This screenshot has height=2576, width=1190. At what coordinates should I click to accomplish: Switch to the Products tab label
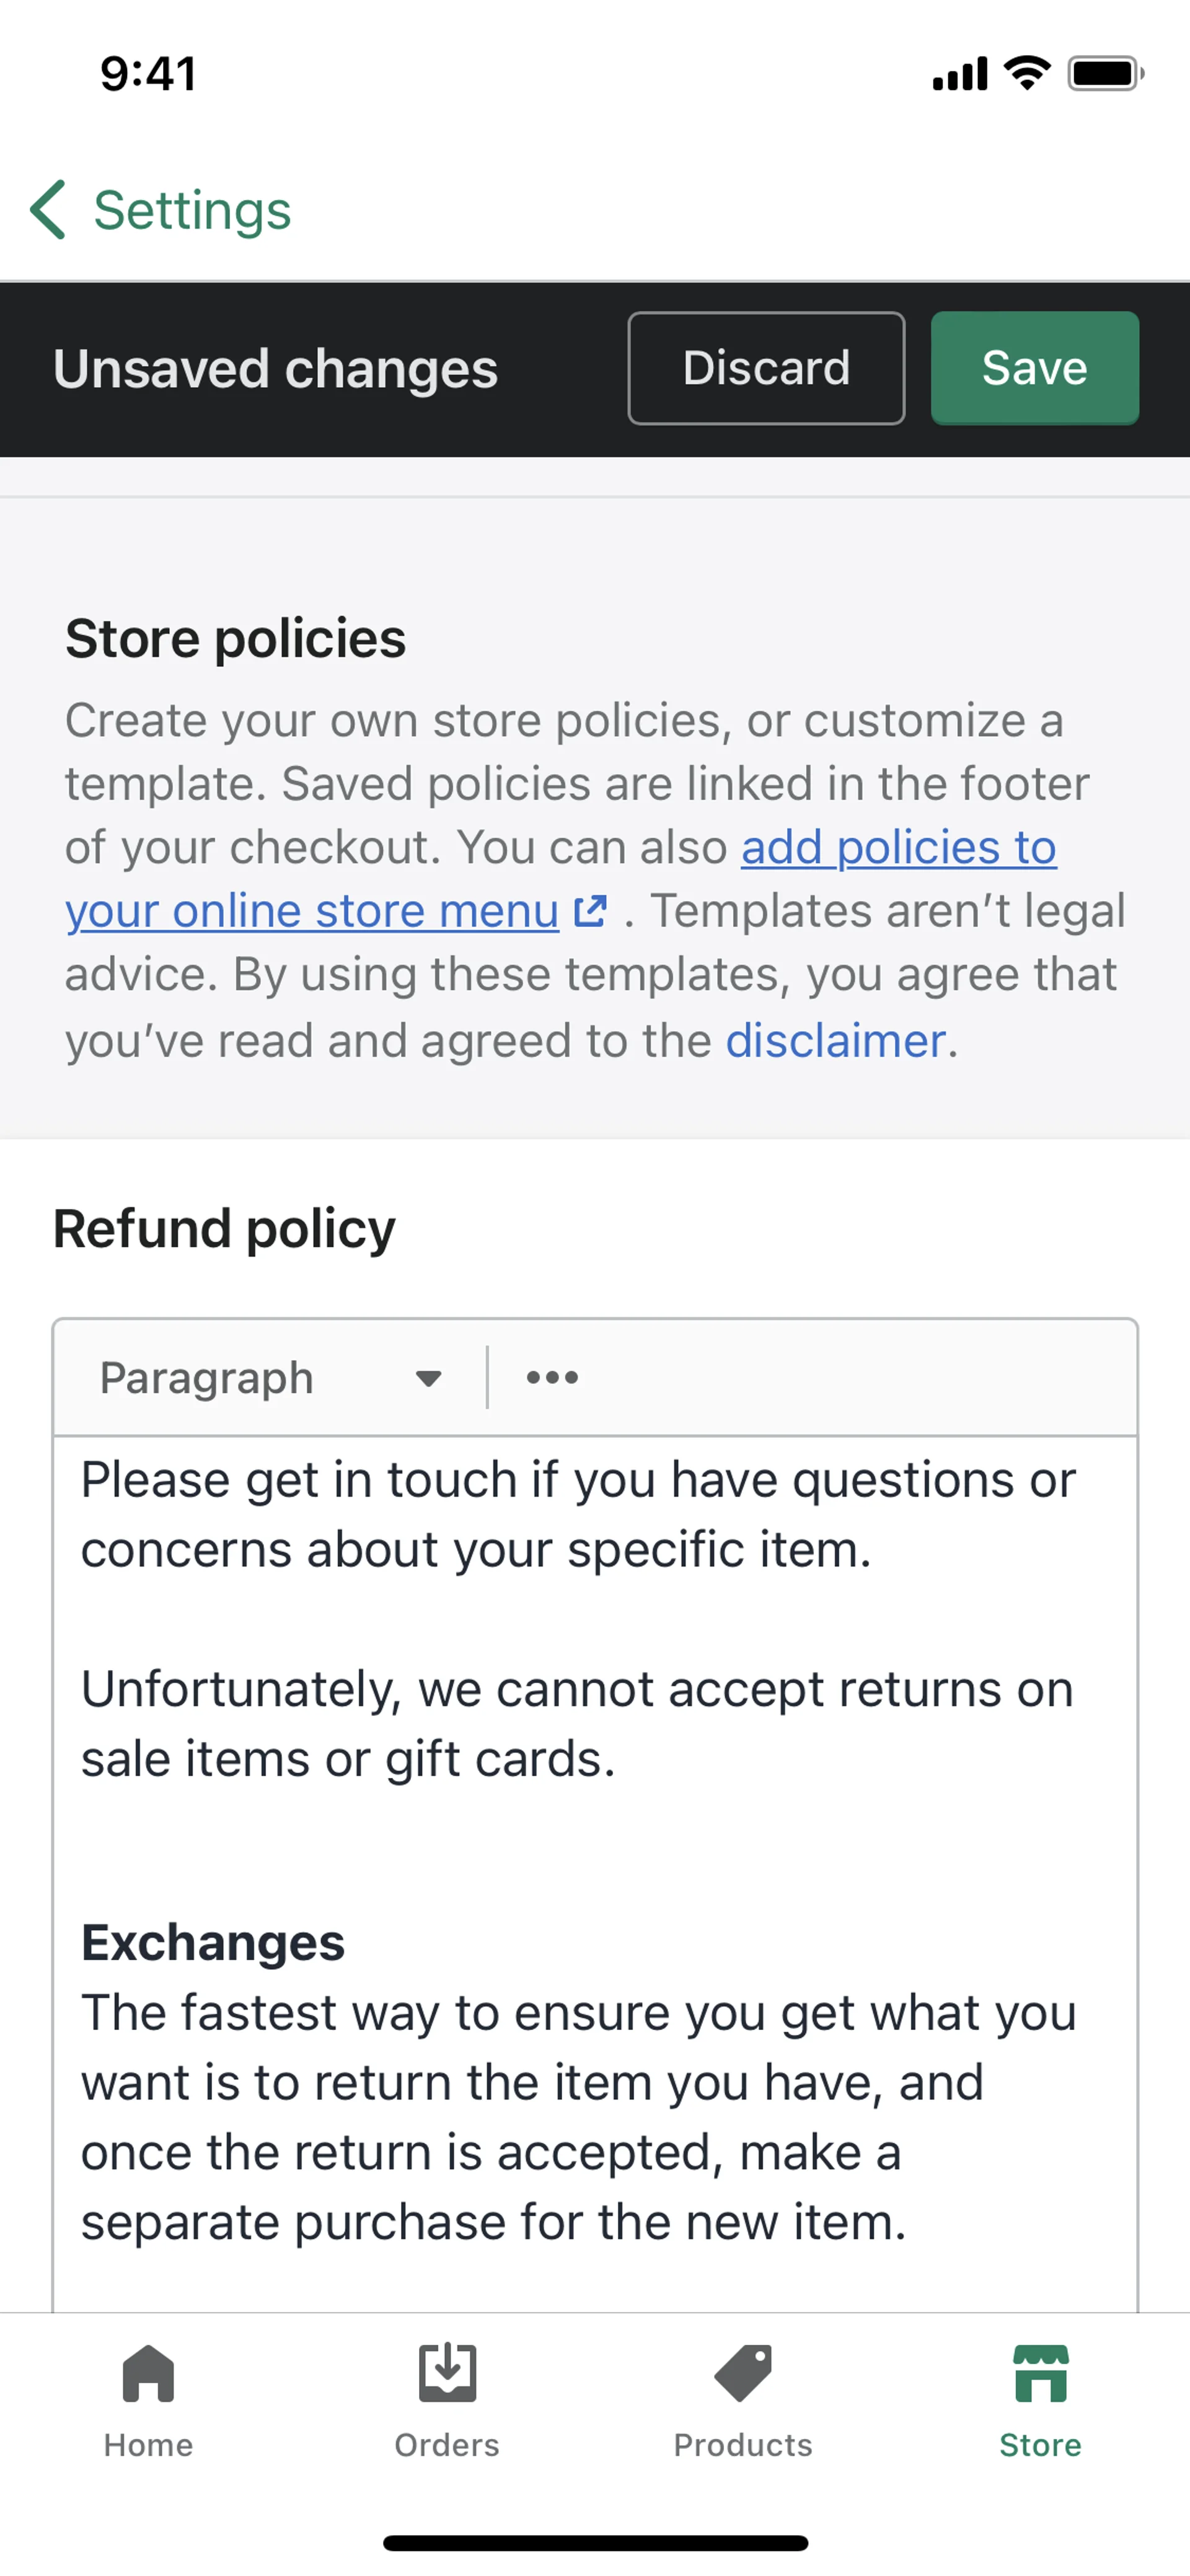tap(743, 2445)
